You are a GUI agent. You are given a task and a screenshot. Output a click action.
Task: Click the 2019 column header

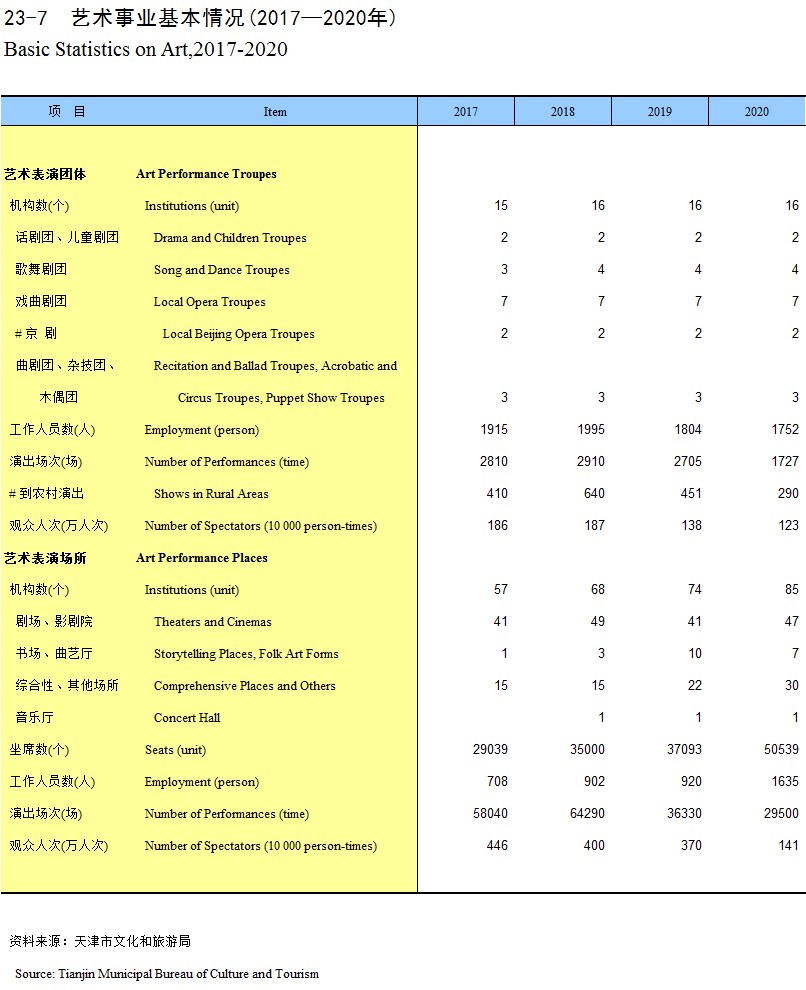(659, 111)
